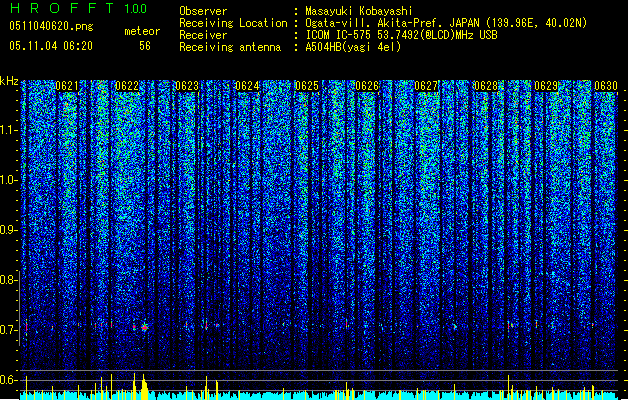The image size is (629, 400).
Task: Click the 0625 time marker
Action: tap(307, 86)
